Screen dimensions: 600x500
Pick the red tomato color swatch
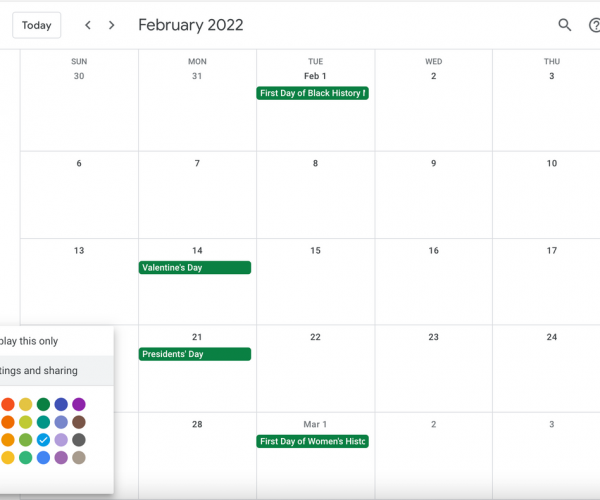point(8,404)
